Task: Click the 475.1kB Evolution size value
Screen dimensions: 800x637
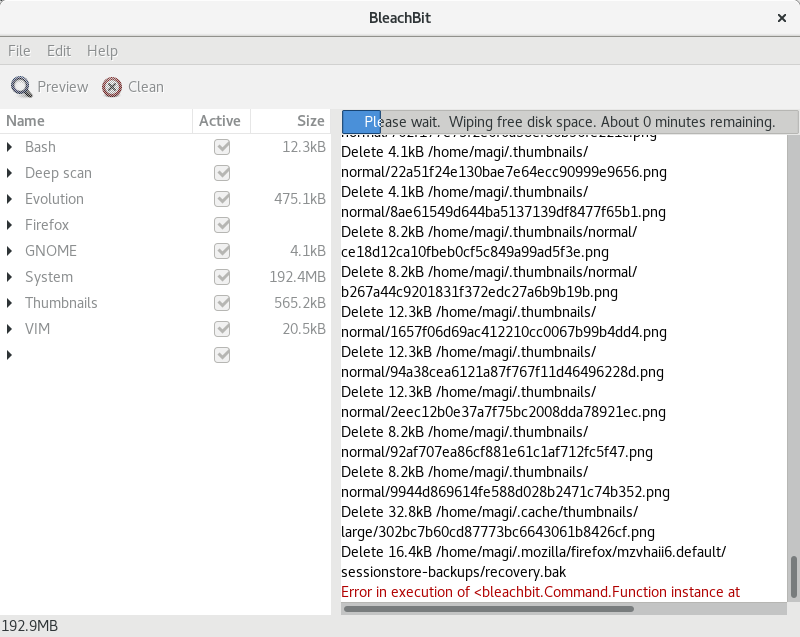Action: (x=300, y=199)
